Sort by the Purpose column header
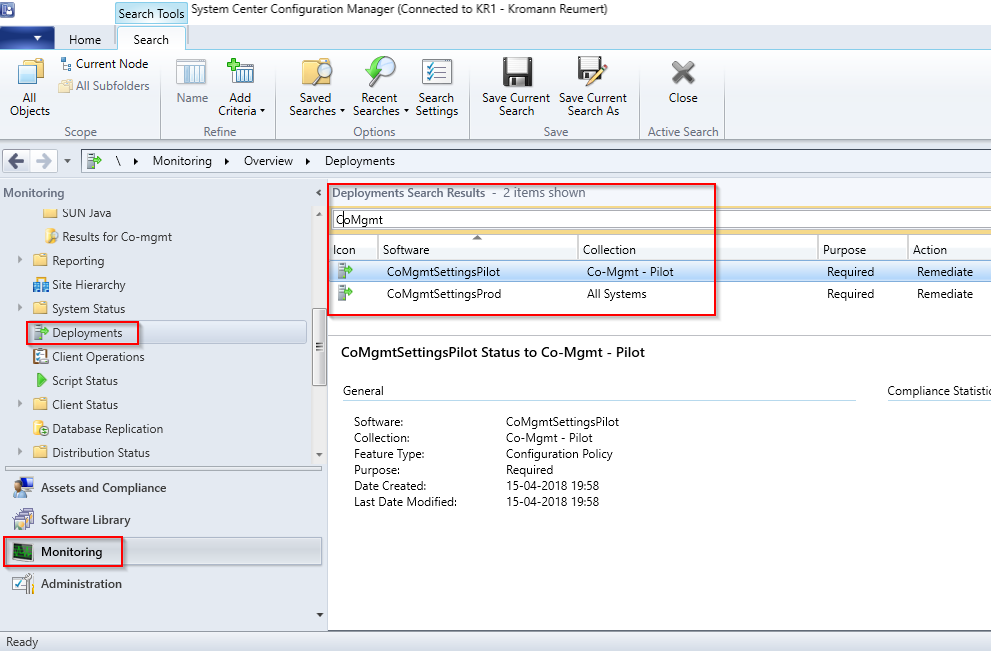The image size is (991, 651). click(x=863, y=250)
